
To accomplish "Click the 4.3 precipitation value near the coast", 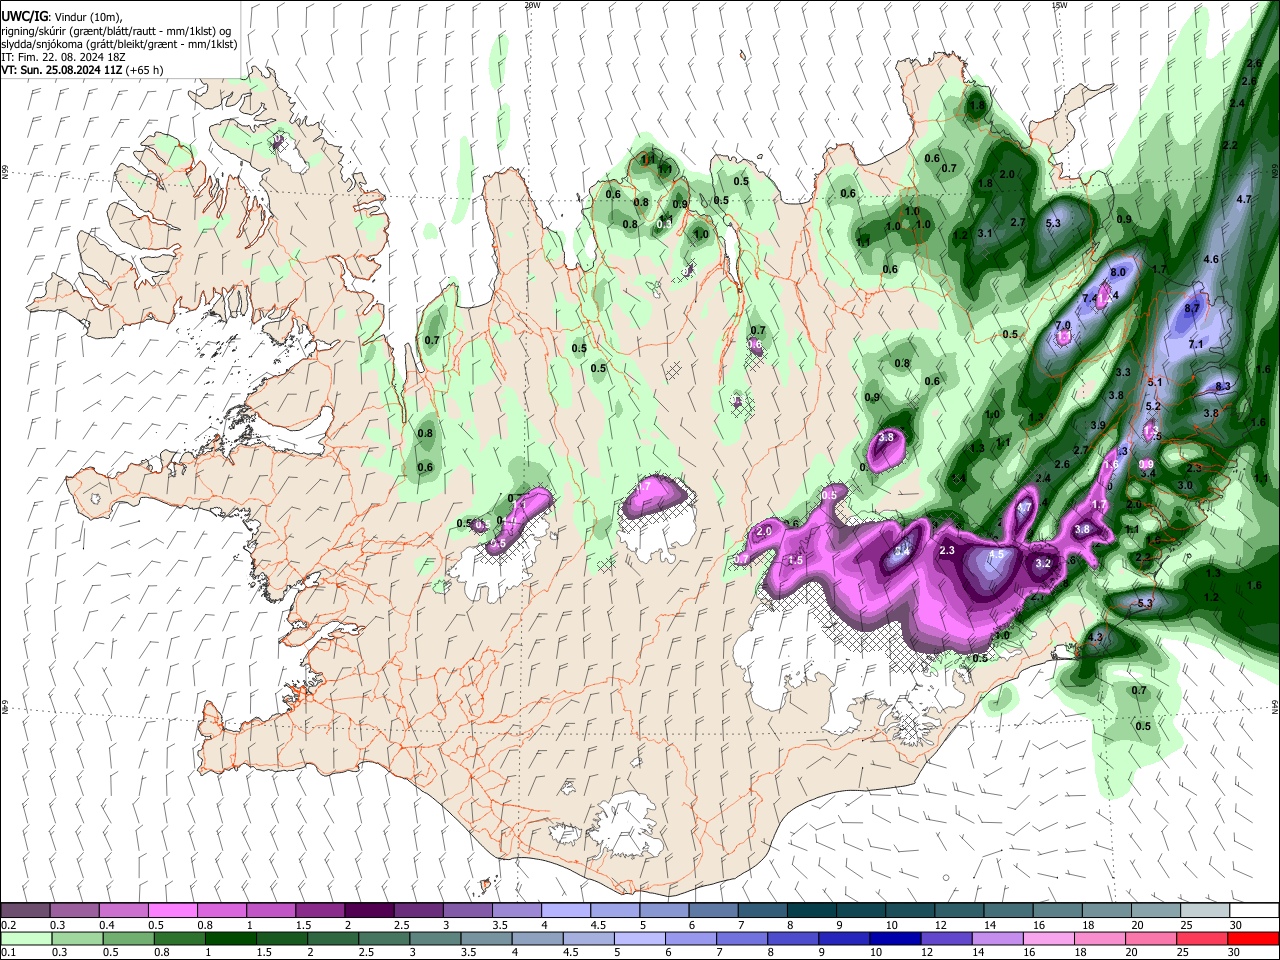I will tap(1095, 637).
